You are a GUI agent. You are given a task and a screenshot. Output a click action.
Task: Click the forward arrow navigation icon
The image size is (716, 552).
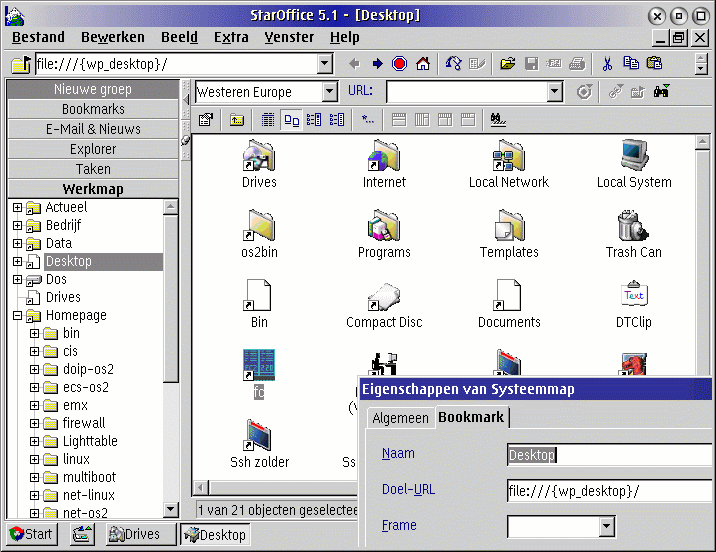click(x=377, y=64)
